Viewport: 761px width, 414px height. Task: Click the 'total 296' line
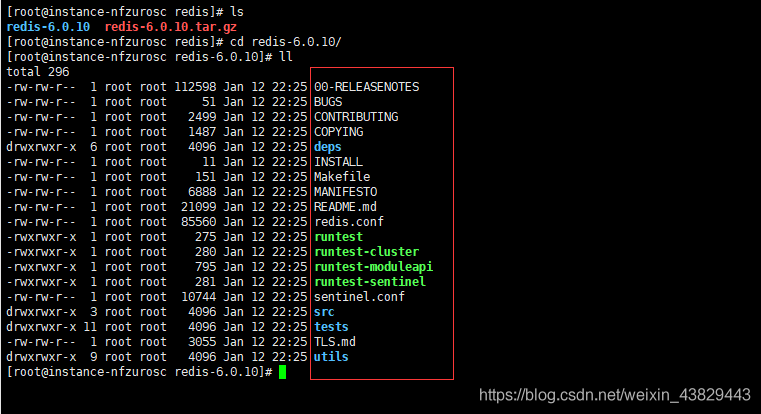38,72
